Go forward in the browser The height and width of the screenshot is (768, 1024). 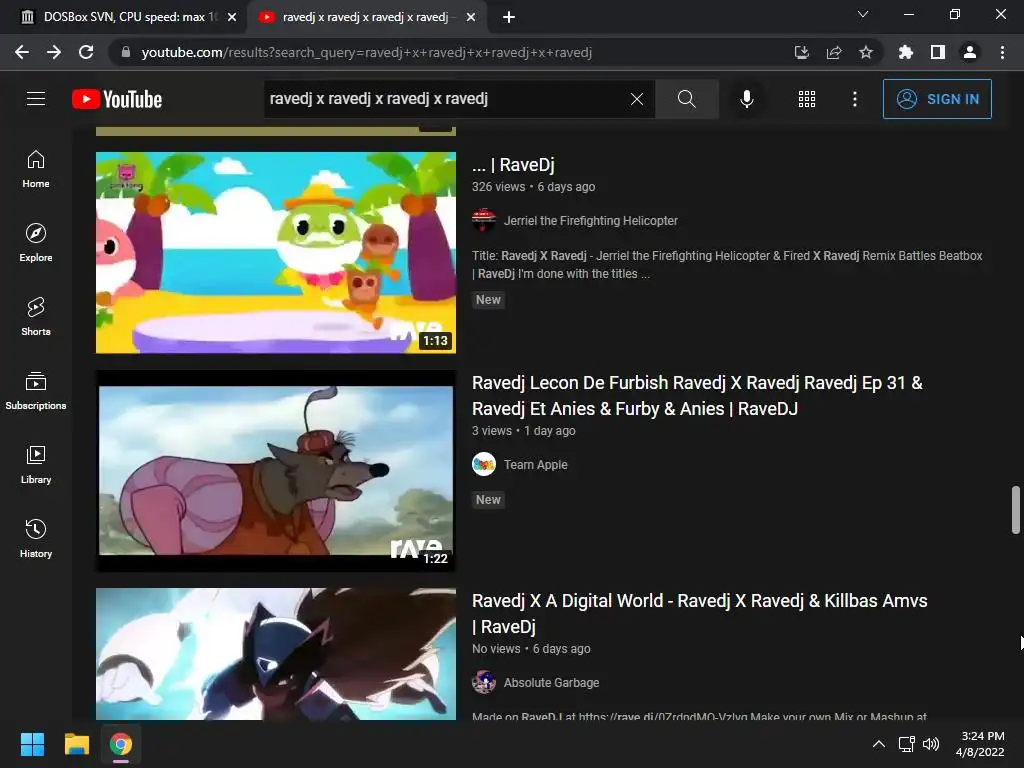tap(54, 52)
